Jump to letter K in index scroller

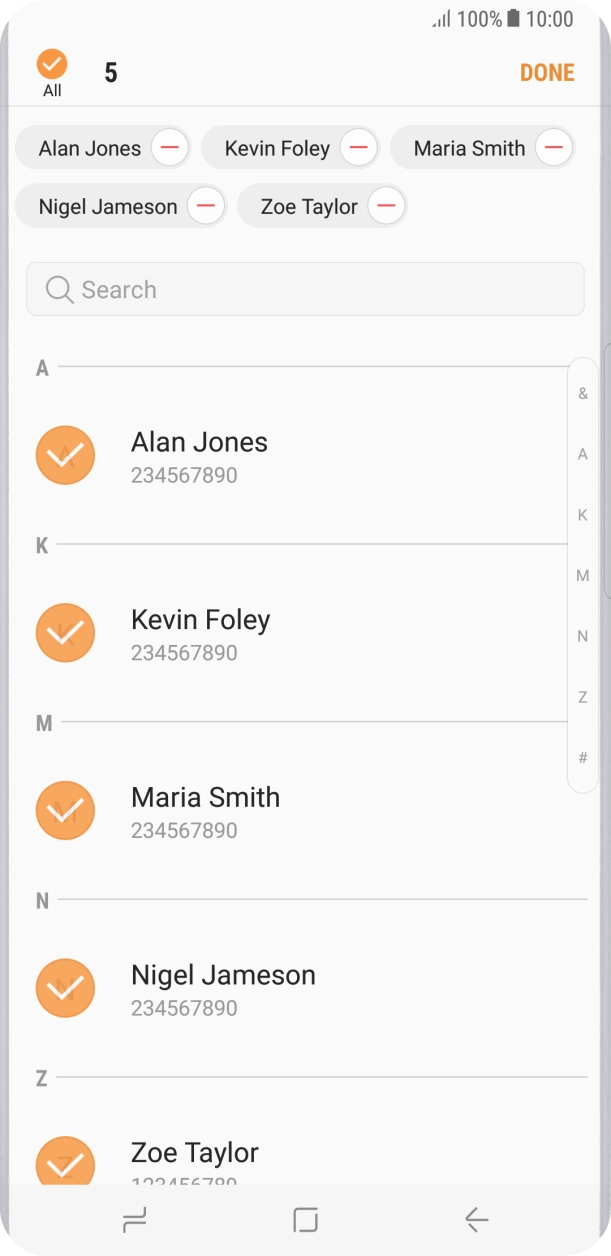[583, 515]
